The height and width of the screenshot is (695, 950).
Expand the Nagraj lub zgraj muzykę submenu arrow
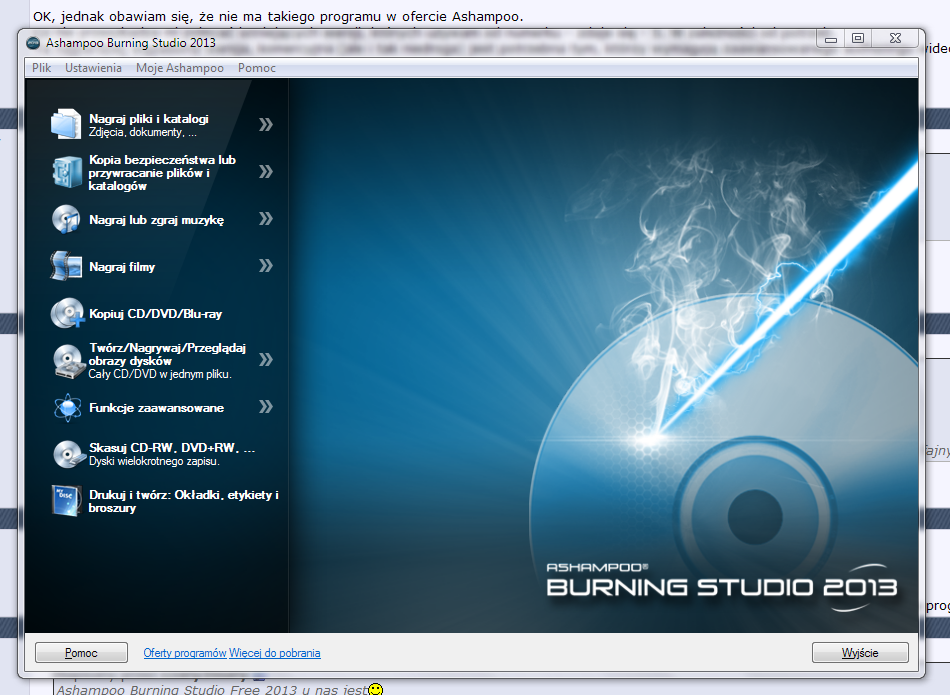click(x=266, y=219)
